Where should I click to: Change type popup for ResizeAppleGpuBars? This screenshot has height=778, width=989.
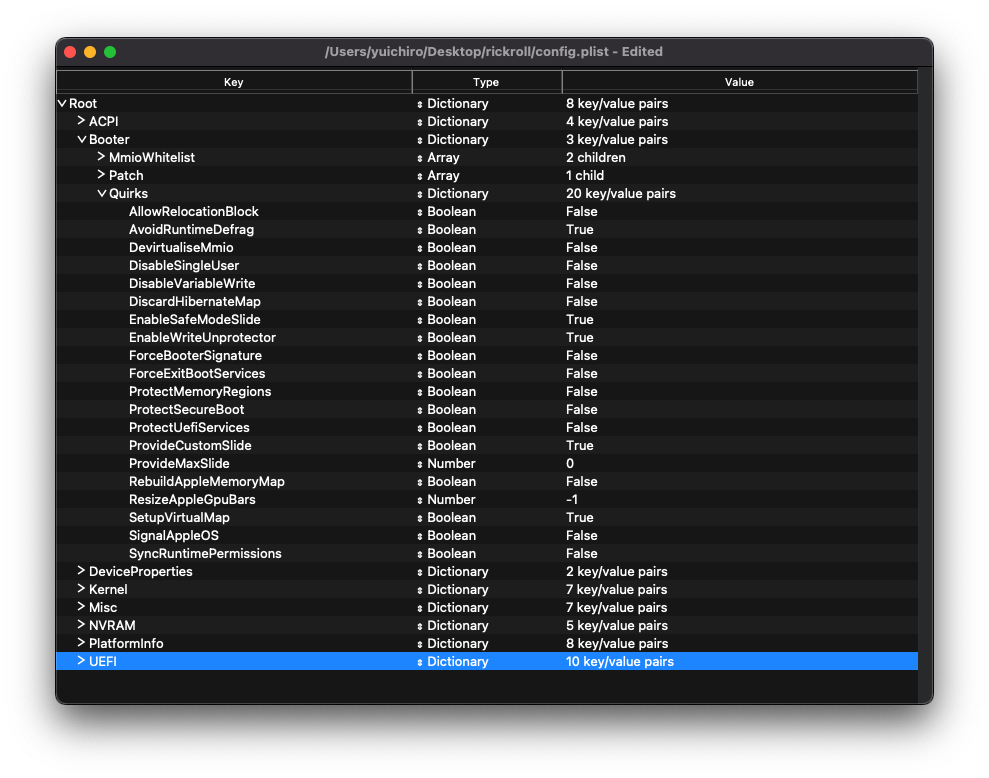420,500
